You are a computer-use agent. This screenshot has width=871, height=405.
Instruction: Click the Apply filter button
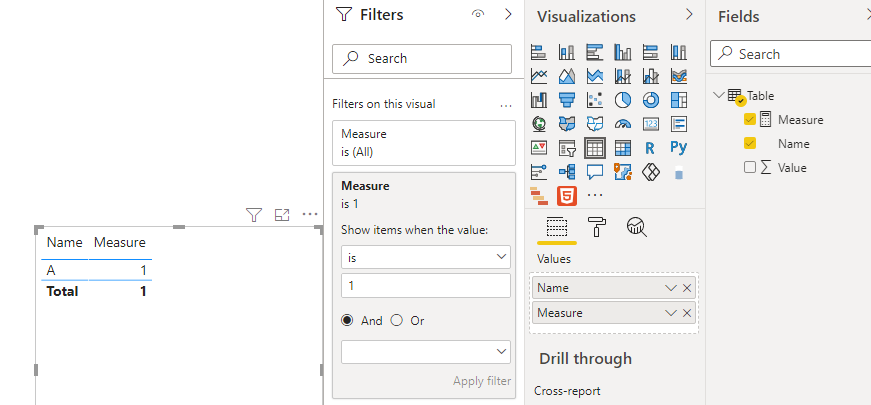(482, 381)
